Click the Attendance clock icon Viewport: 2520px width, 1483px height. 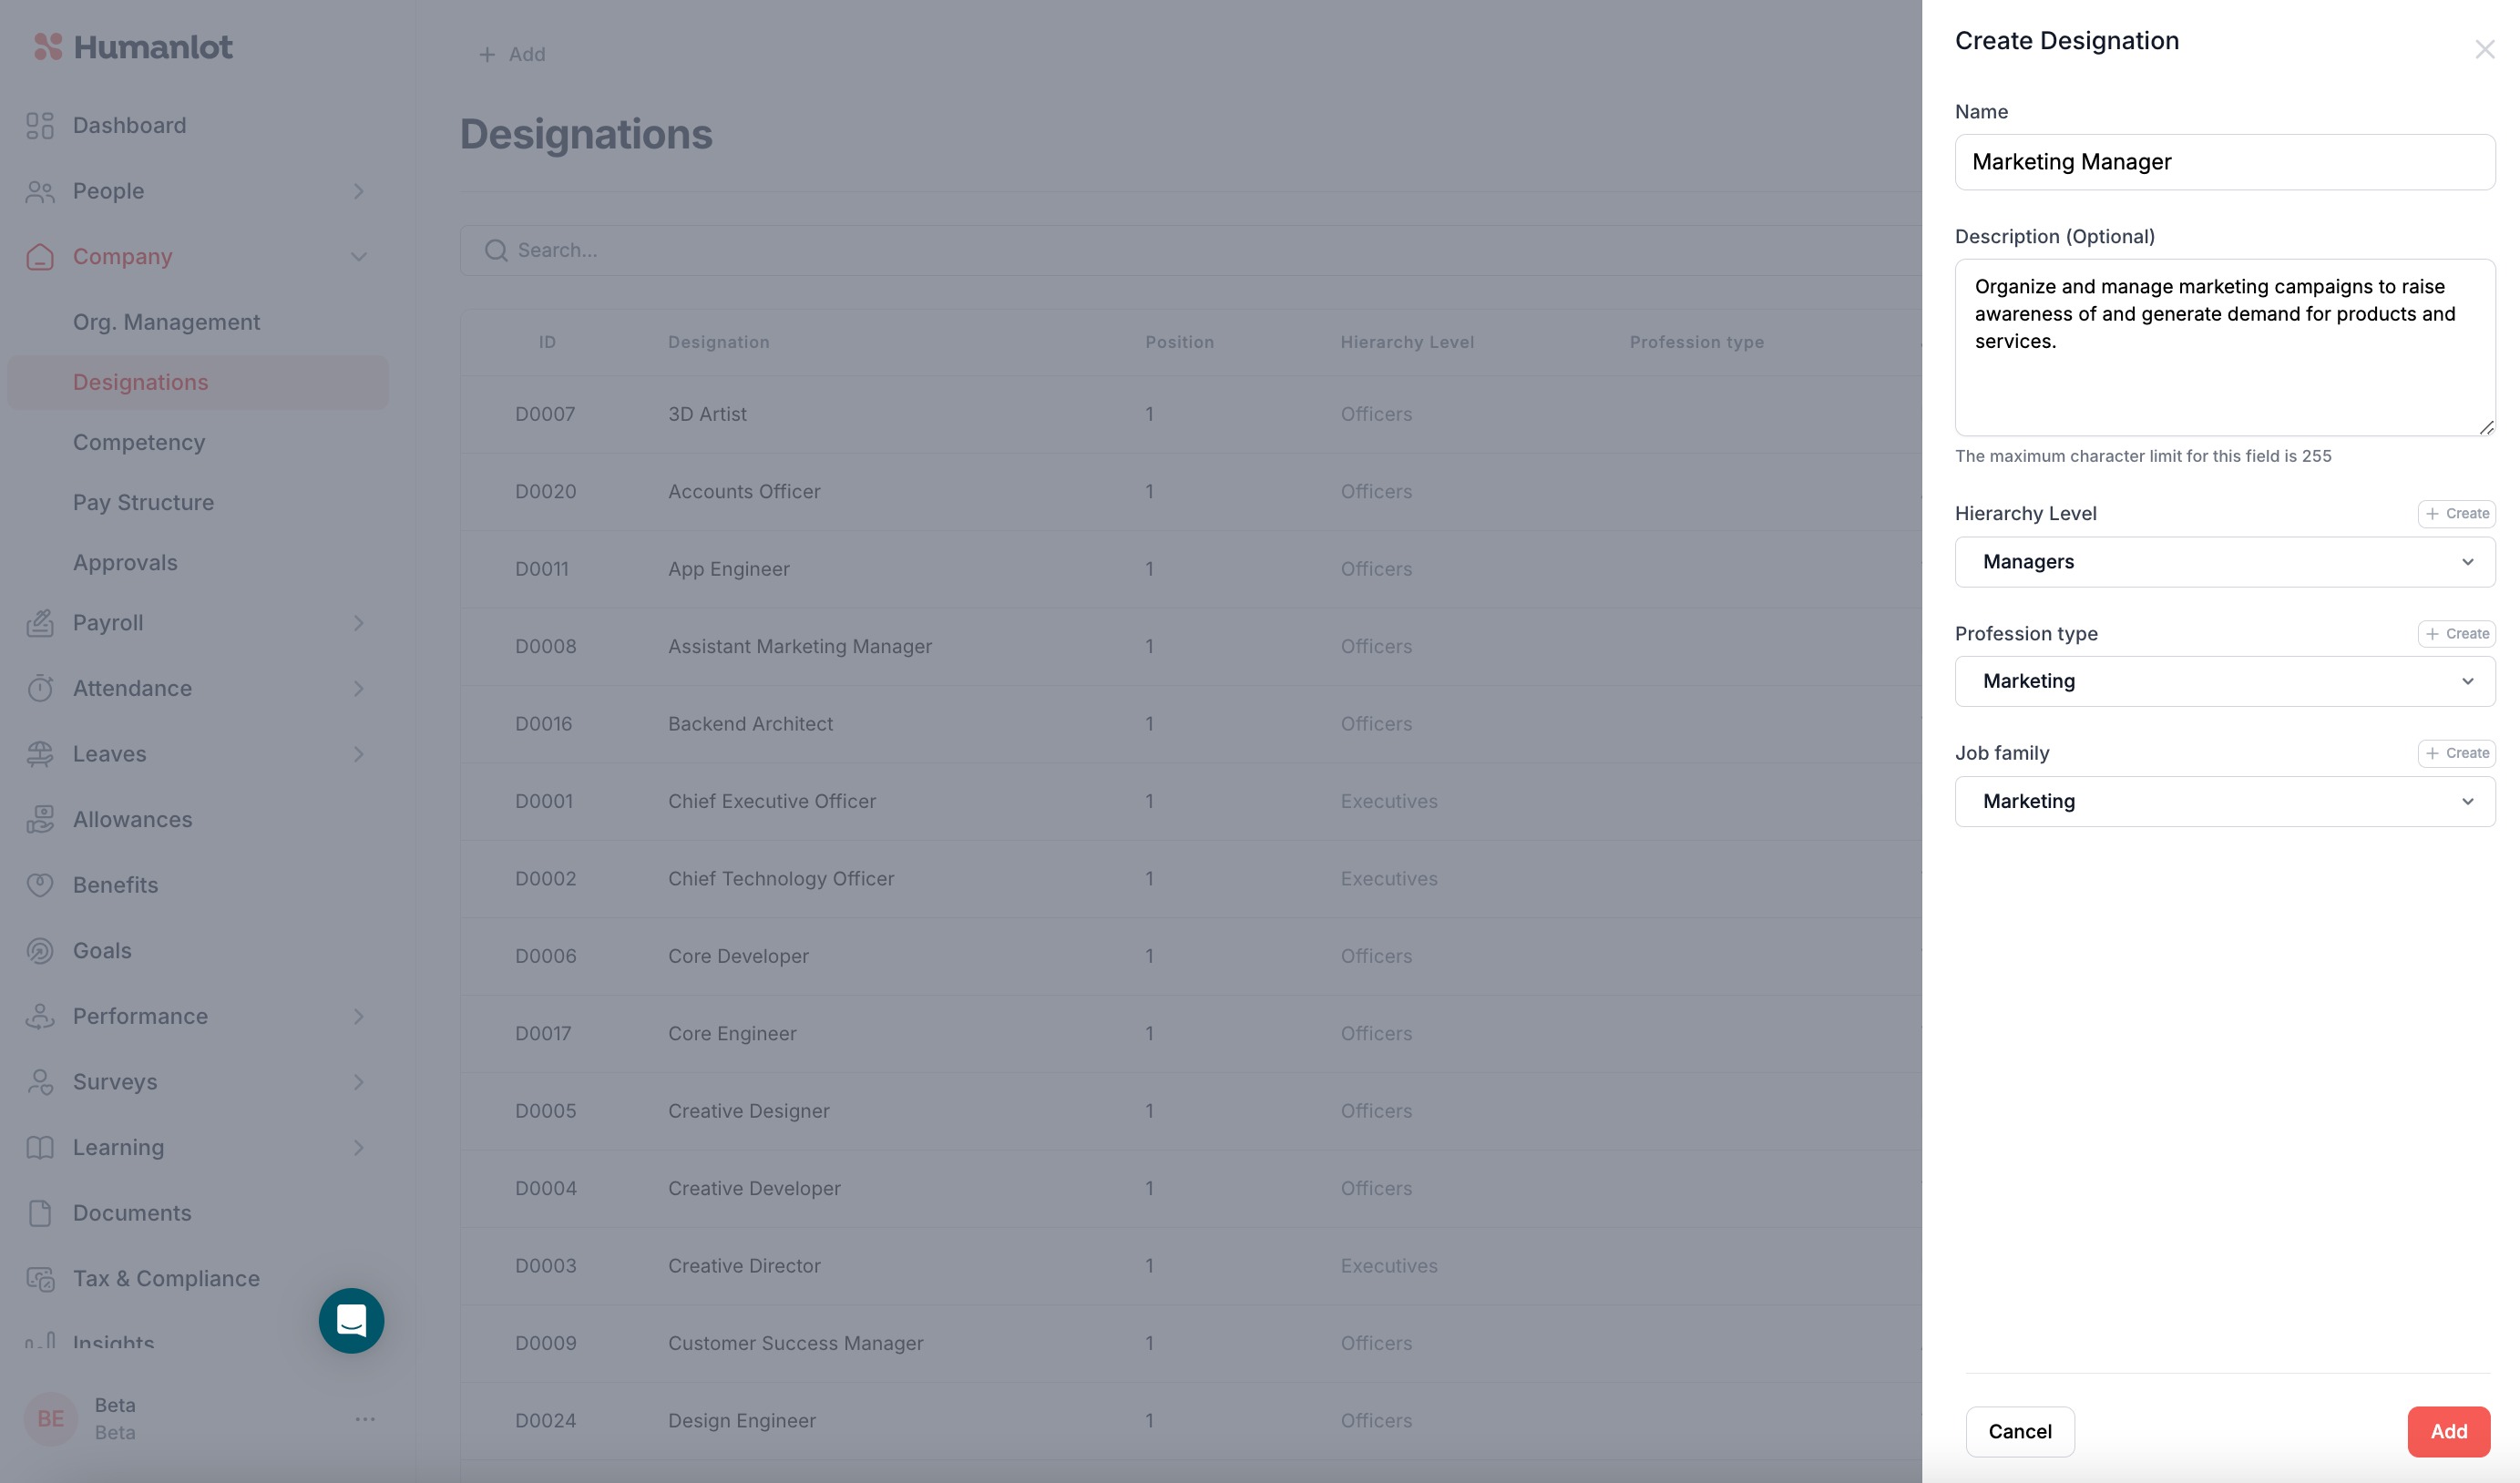click(x=40, y=688)
